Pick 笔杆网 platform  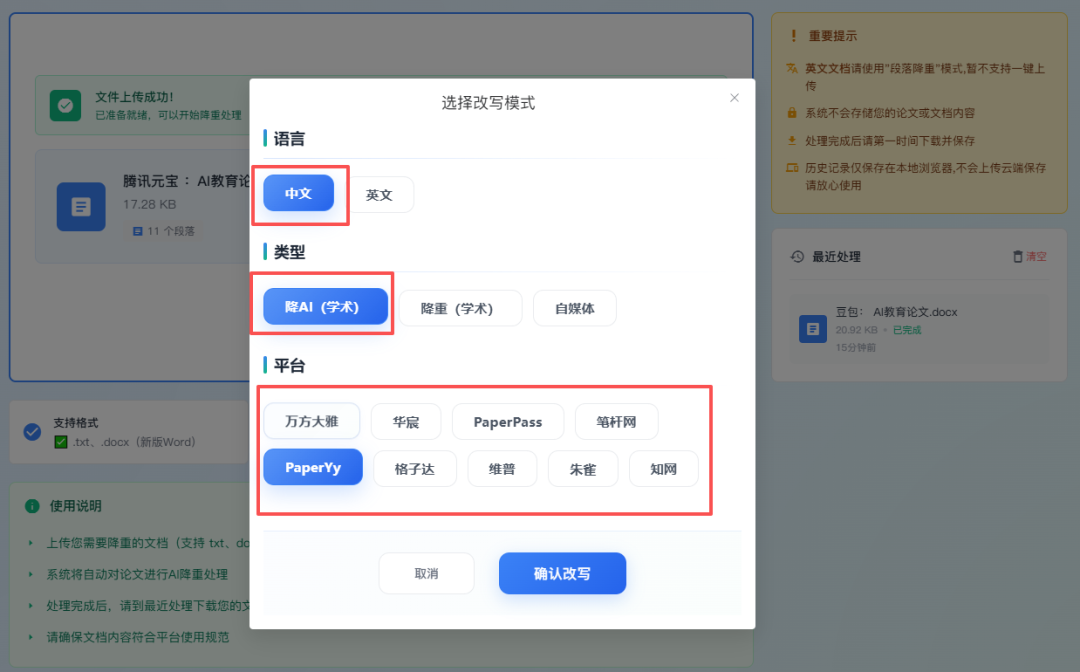[616, 422]
